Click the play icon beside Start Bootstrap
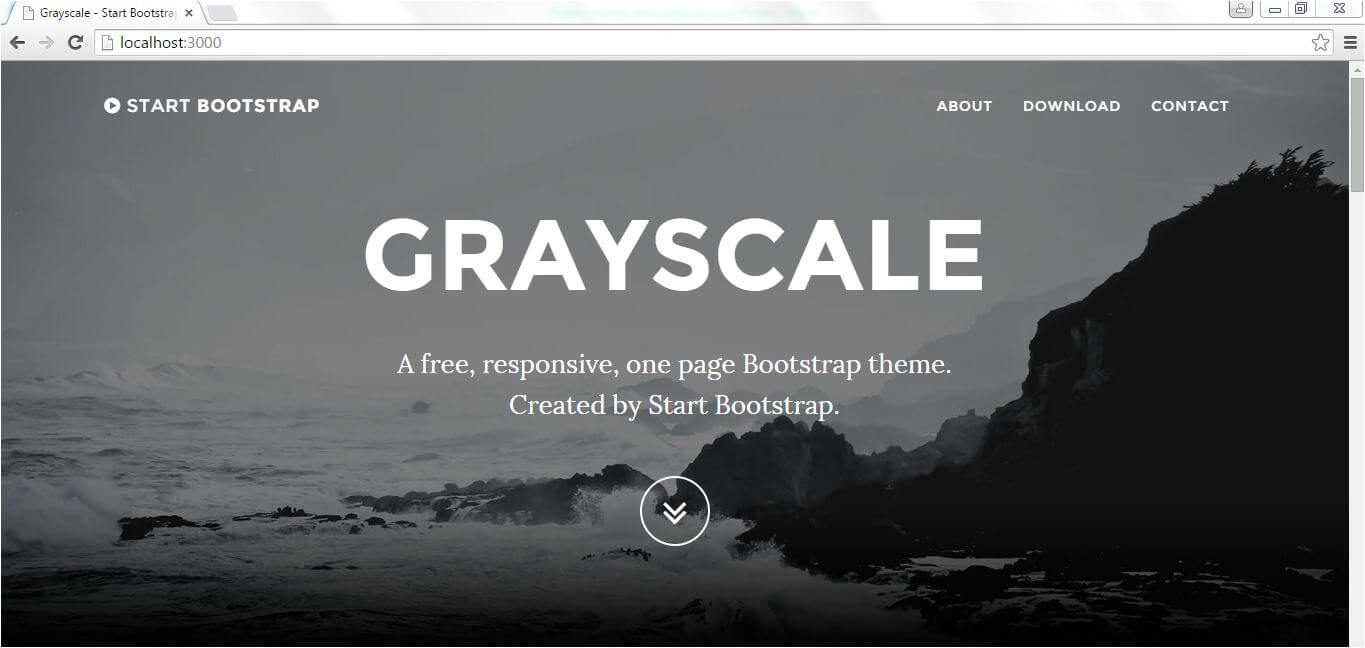Viewport: 1365px width, 648px height. 112,105
